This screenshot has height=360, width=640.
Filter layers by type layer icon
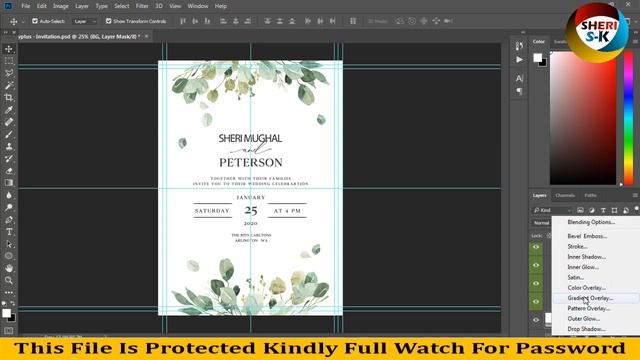603,210
